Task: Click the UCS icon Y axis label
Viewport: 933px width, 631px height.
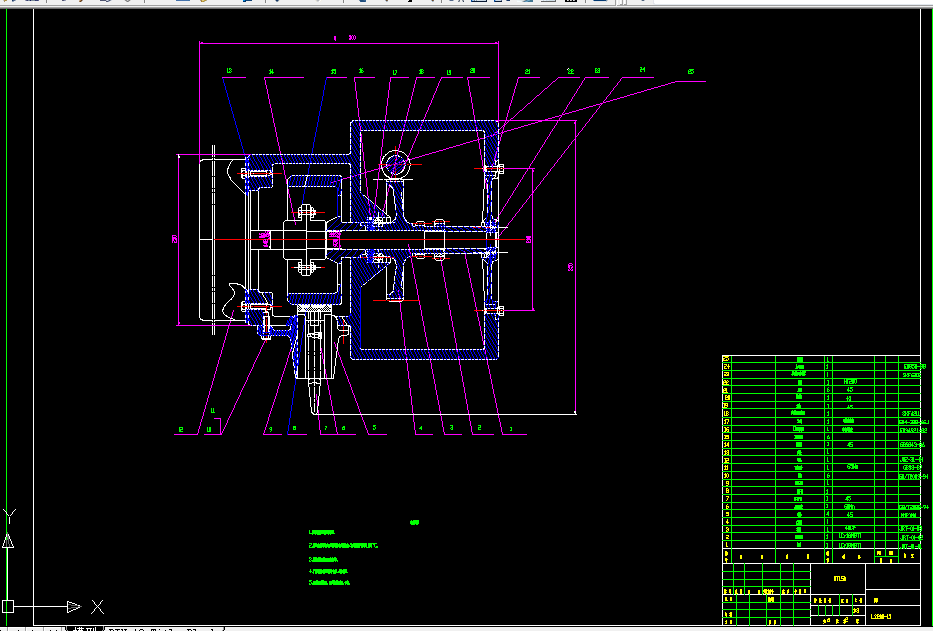Action: (x=9, y=516)
